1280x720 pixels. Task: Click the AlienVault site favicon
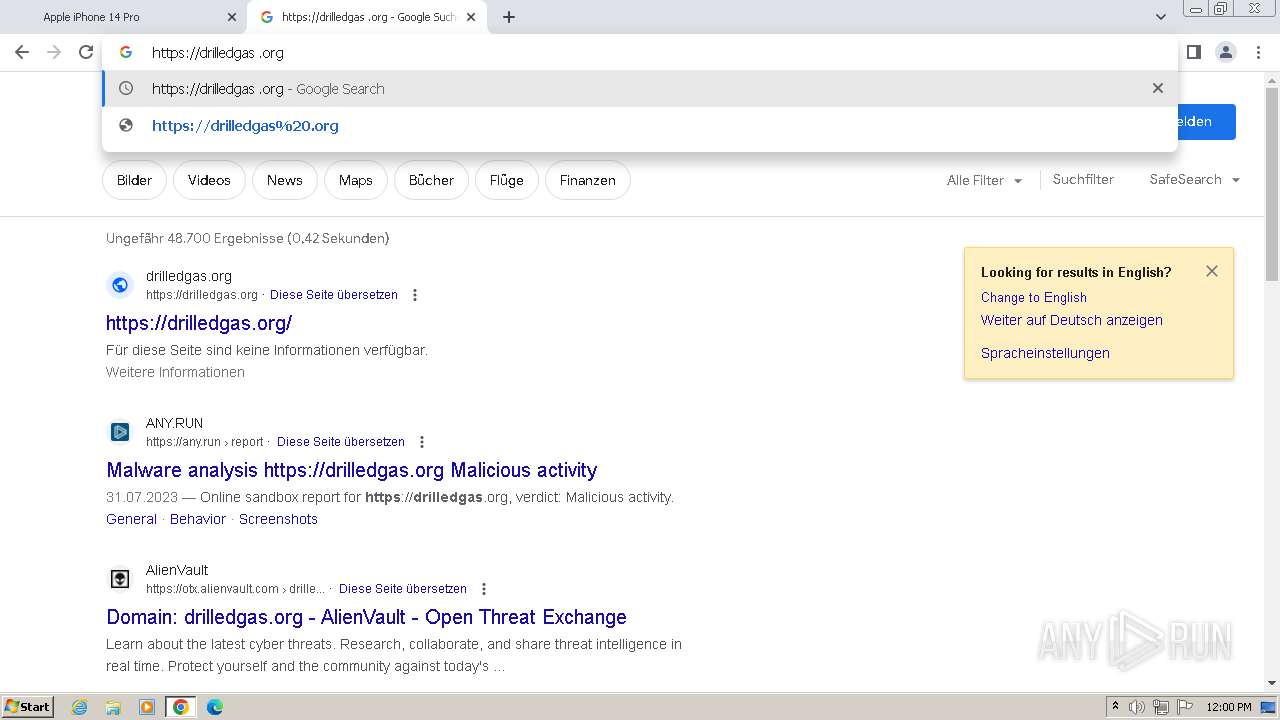120,579
